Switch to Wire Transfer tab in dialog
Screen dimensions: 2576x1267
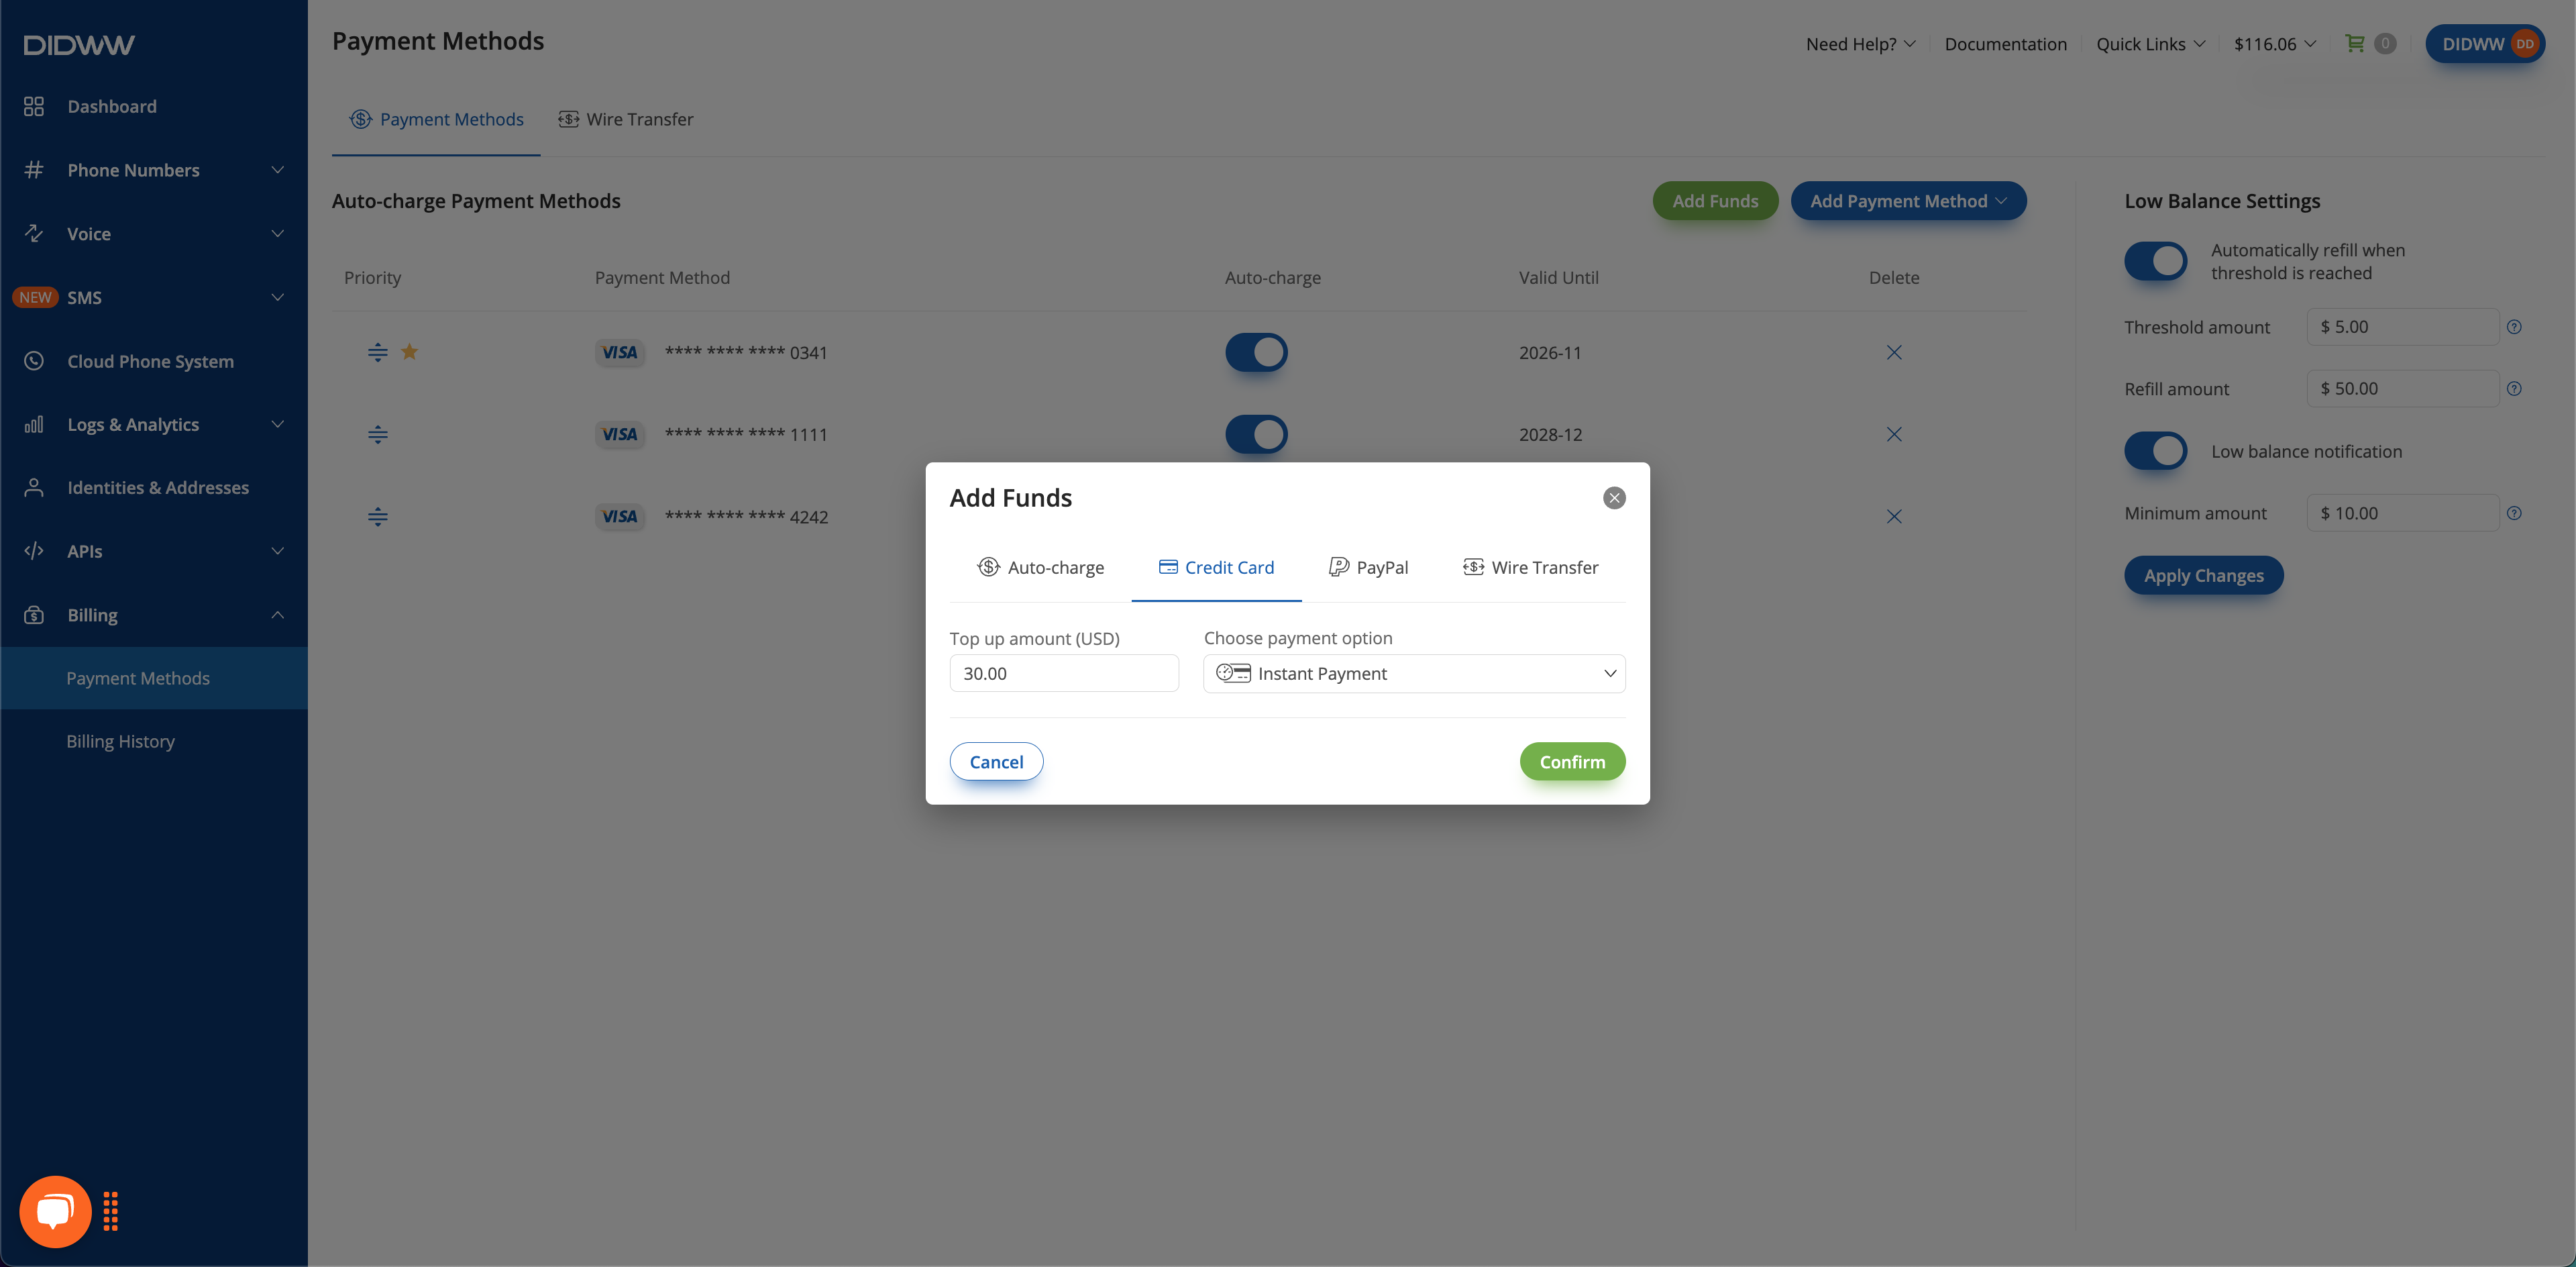tap(1530, 567)
